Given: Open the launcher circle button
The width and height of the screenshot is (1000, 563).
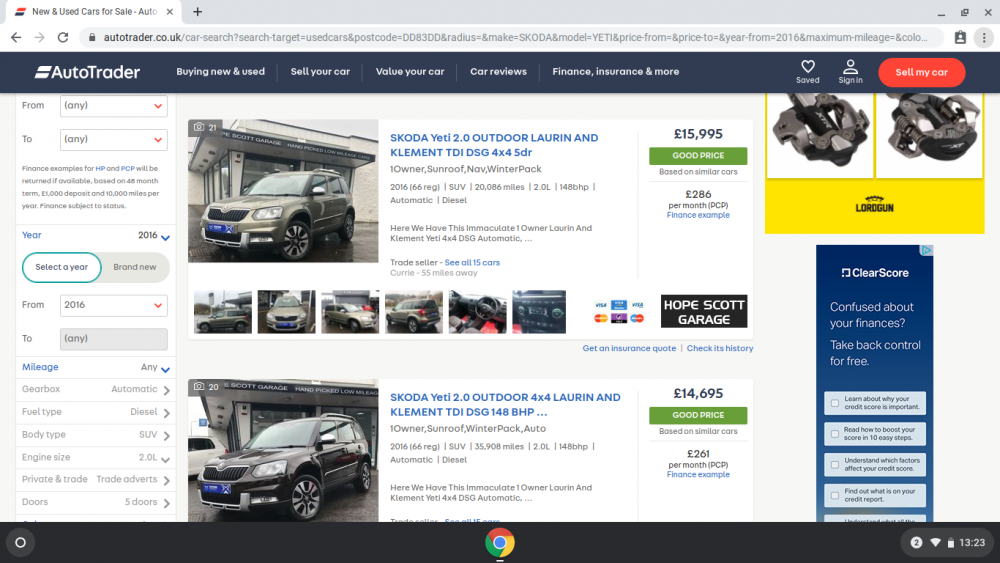Looking at the screenshot, I should pos(20,543).
